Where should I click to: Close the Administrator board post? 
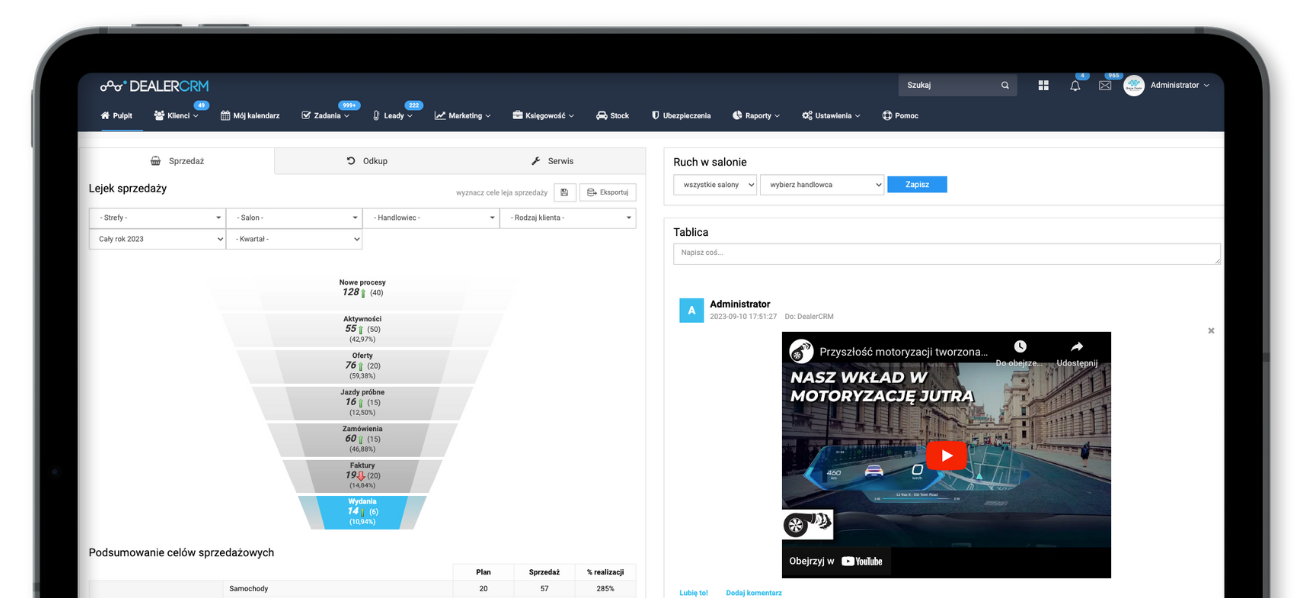click(1211, 331)
